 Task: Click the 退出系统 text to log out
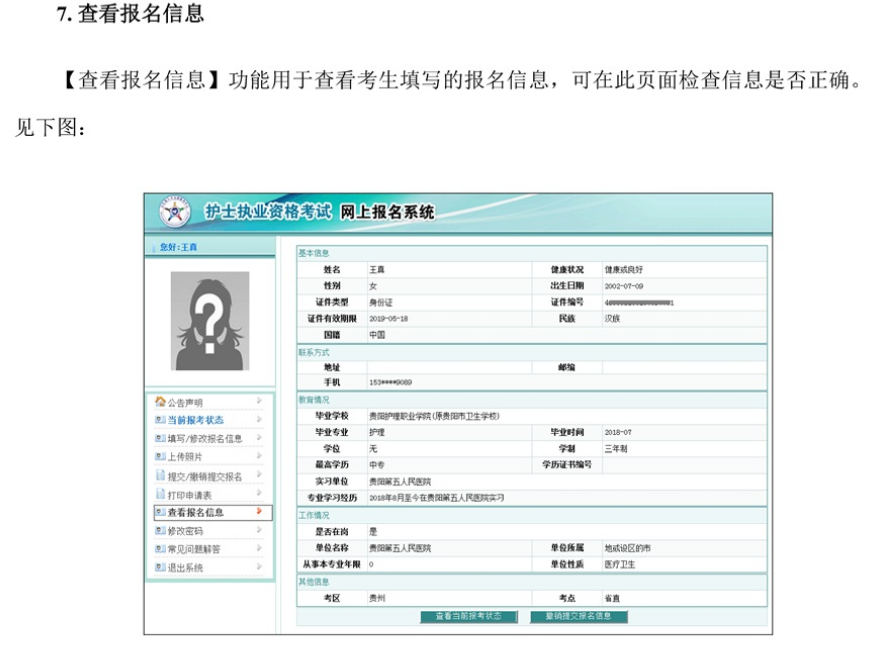point(185,568)
